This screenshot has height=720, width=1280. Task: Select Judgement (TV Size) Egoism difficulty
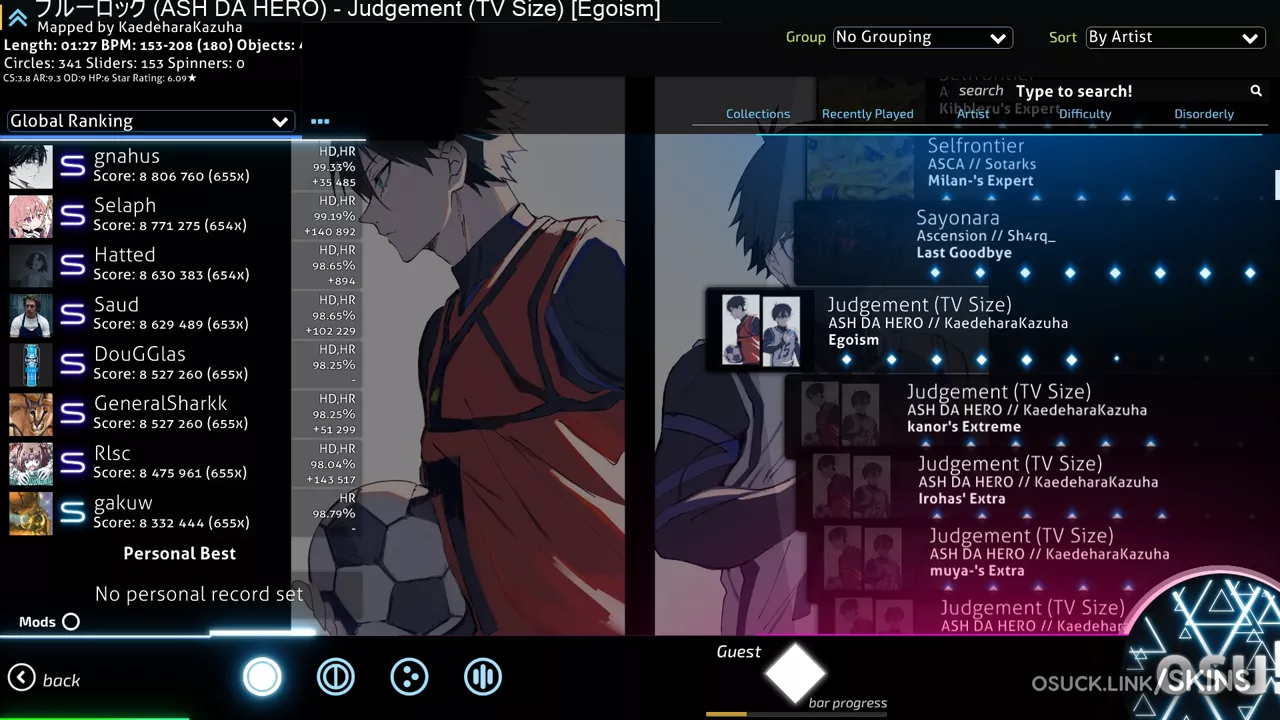(992, 330)
